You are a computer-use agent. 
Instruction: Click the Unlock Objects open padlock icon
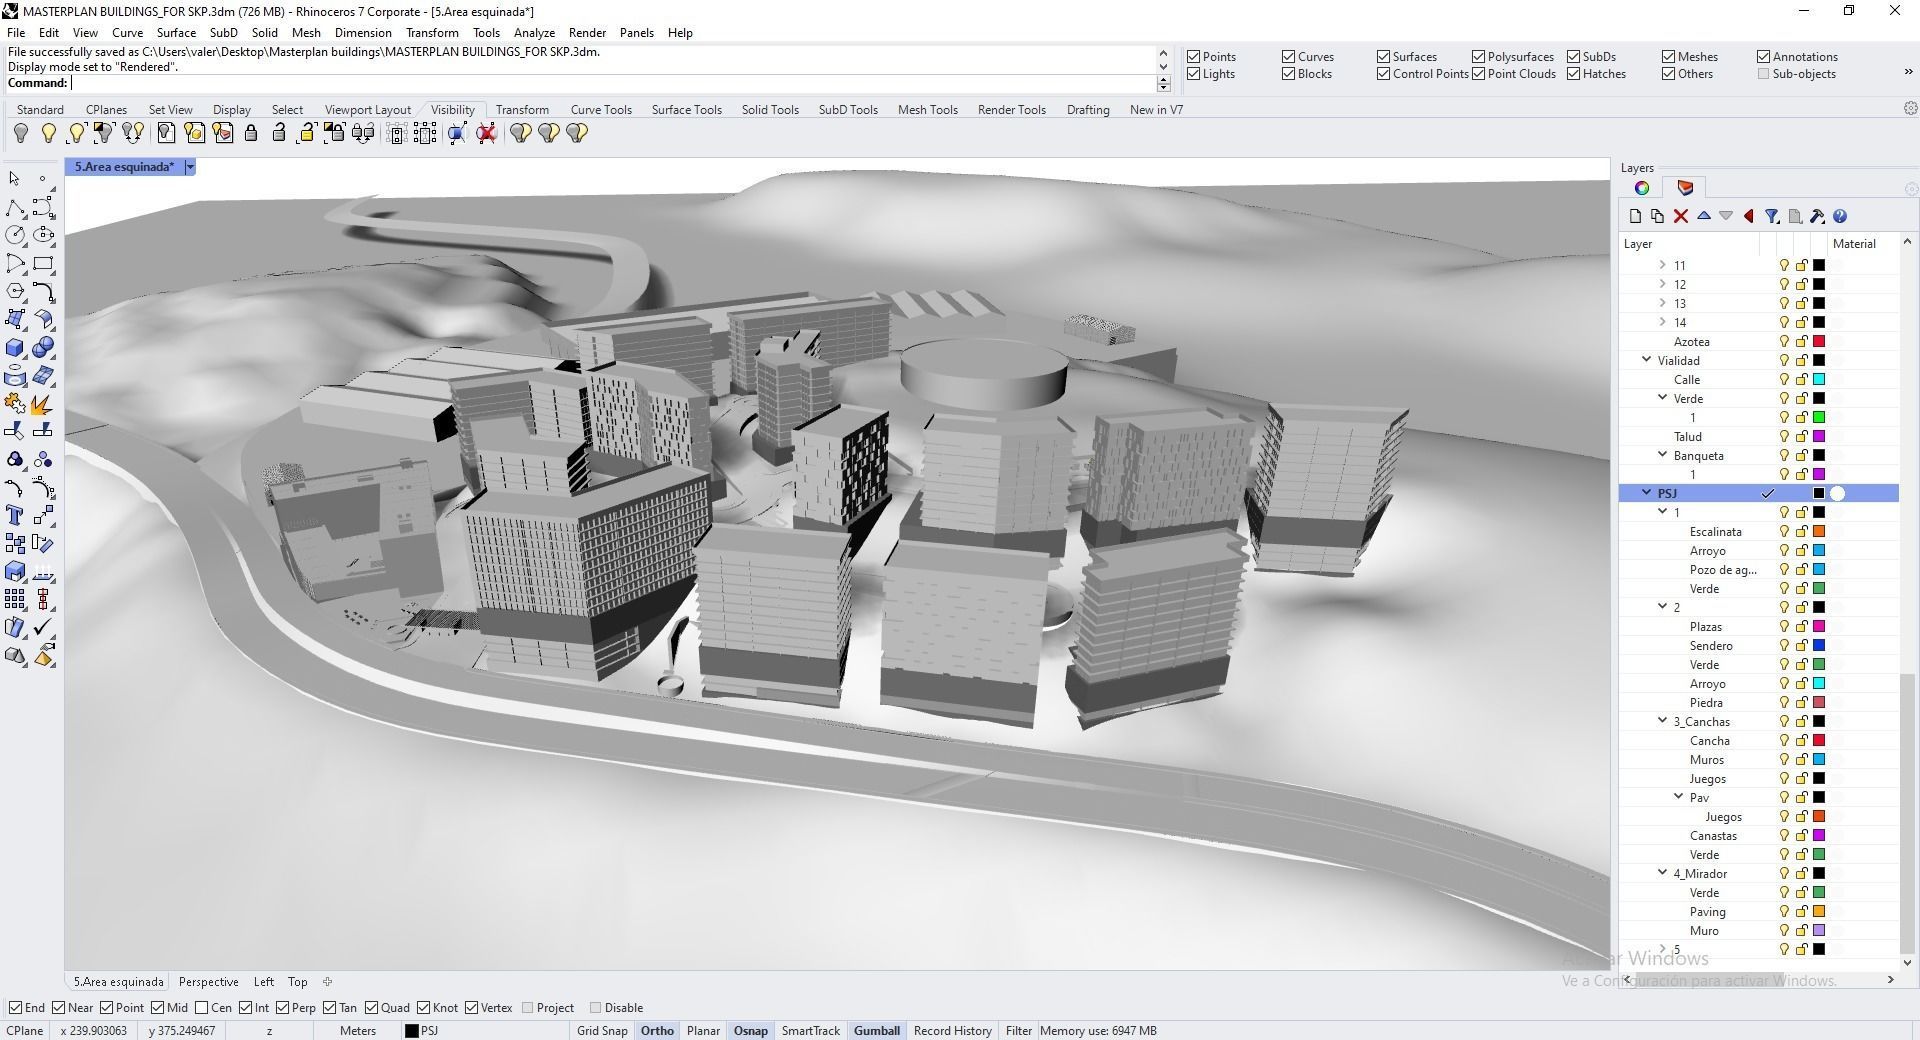[x=279, y=133]
